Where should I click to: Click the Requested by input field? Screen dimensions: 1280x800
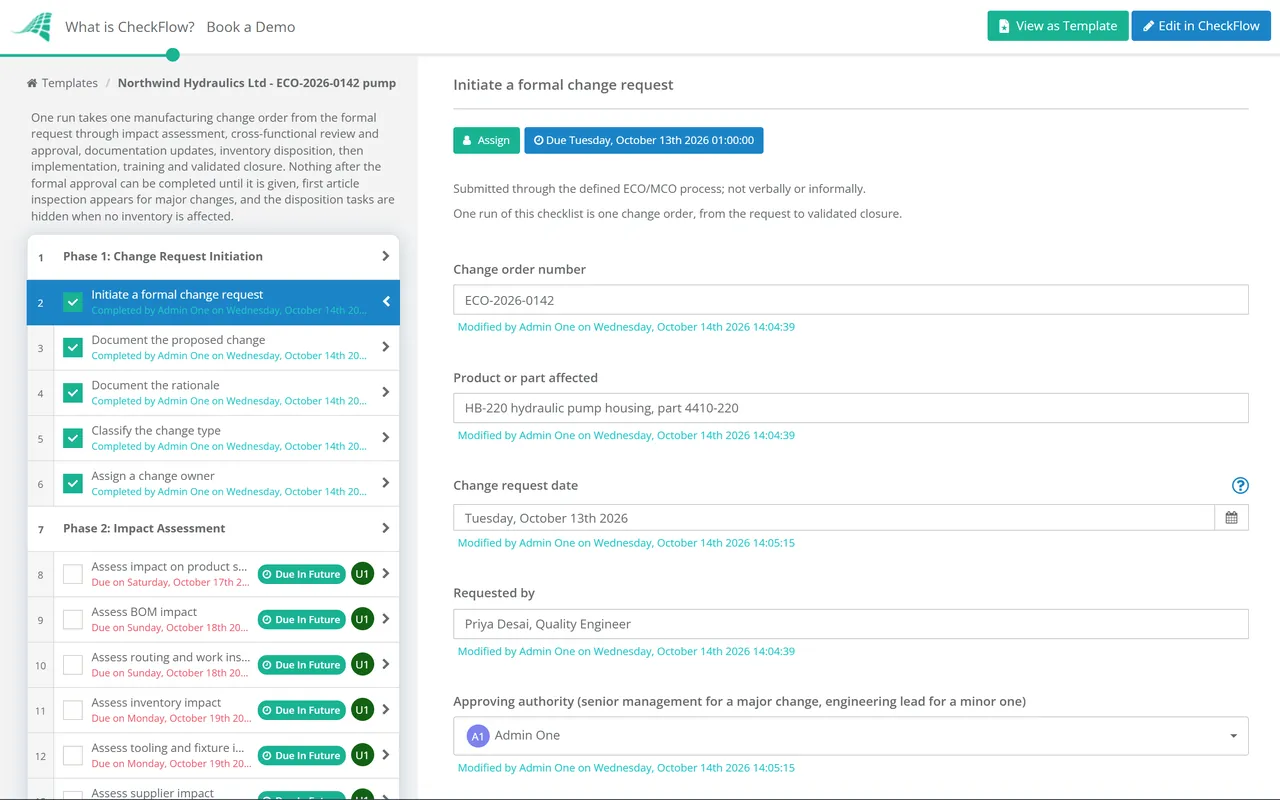(x=851, y=624)
